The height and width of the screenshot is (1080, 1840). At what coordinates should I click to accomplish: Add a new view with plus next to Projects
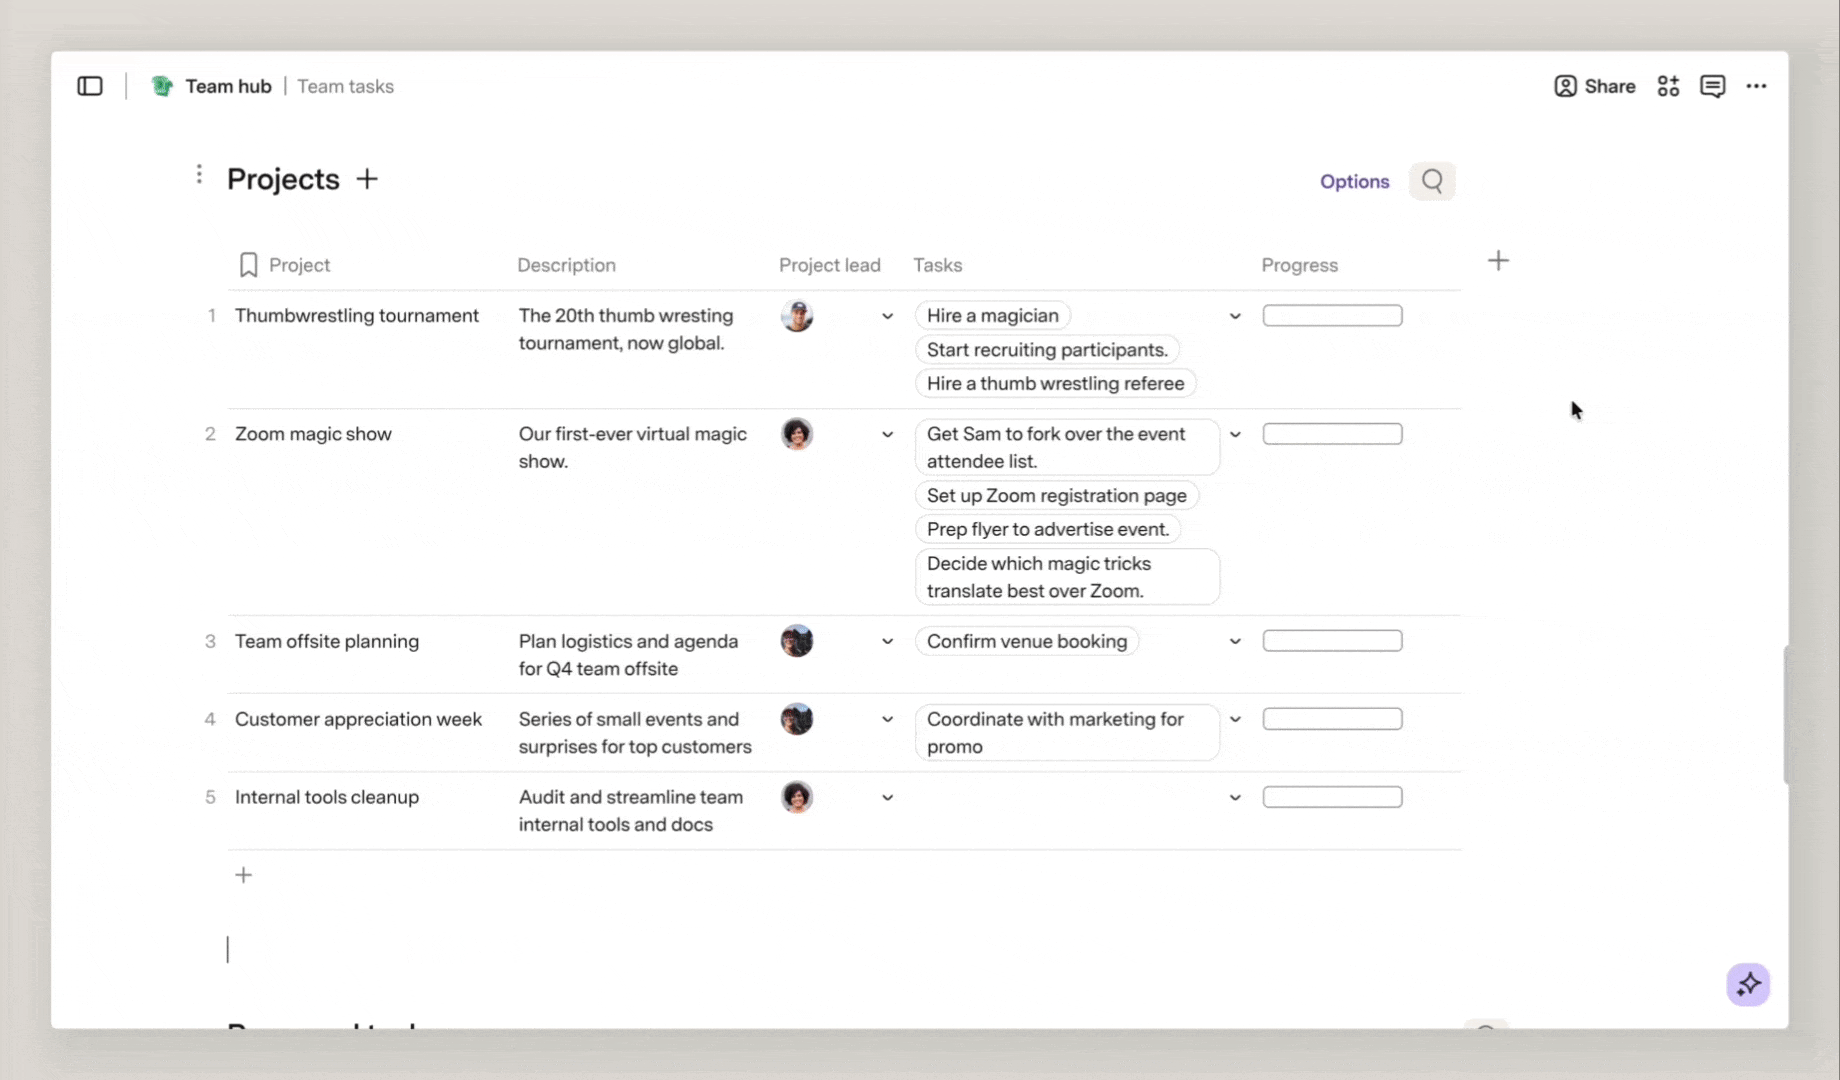point(367,179)
